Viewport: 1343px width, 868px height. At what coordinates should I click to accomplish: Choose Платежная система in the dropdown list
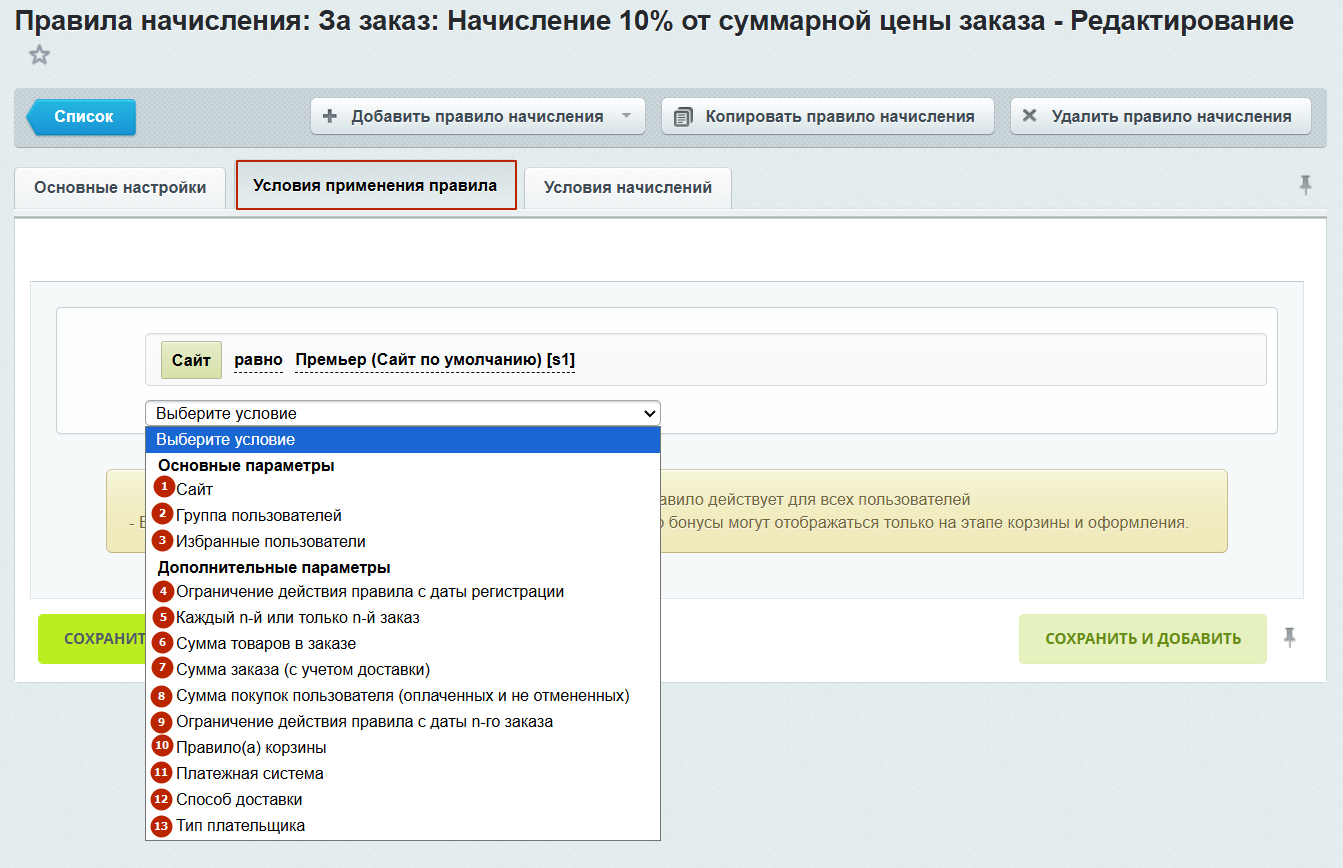[x=249, y=774]
